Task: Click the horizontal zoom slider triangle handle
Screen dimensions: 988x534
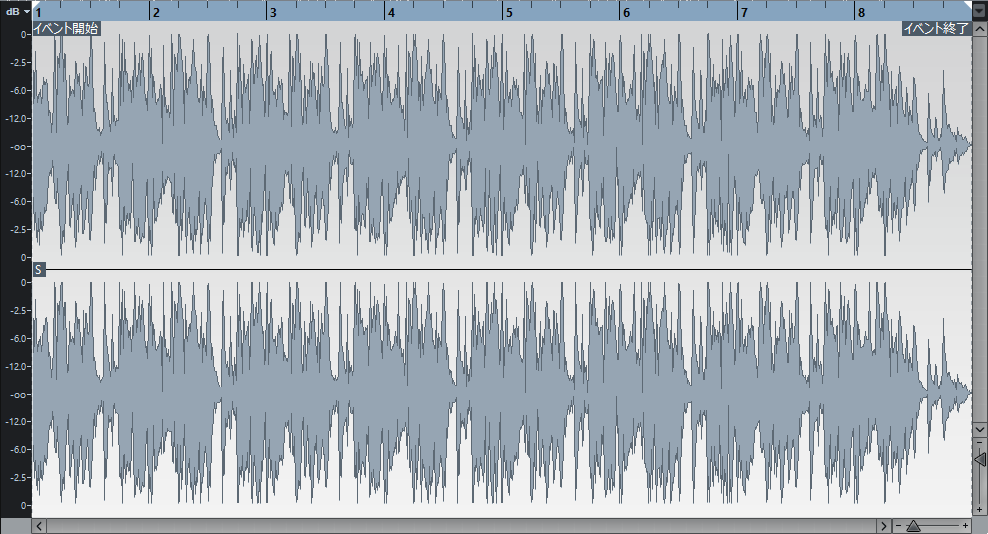Action: tap(913, 526)
